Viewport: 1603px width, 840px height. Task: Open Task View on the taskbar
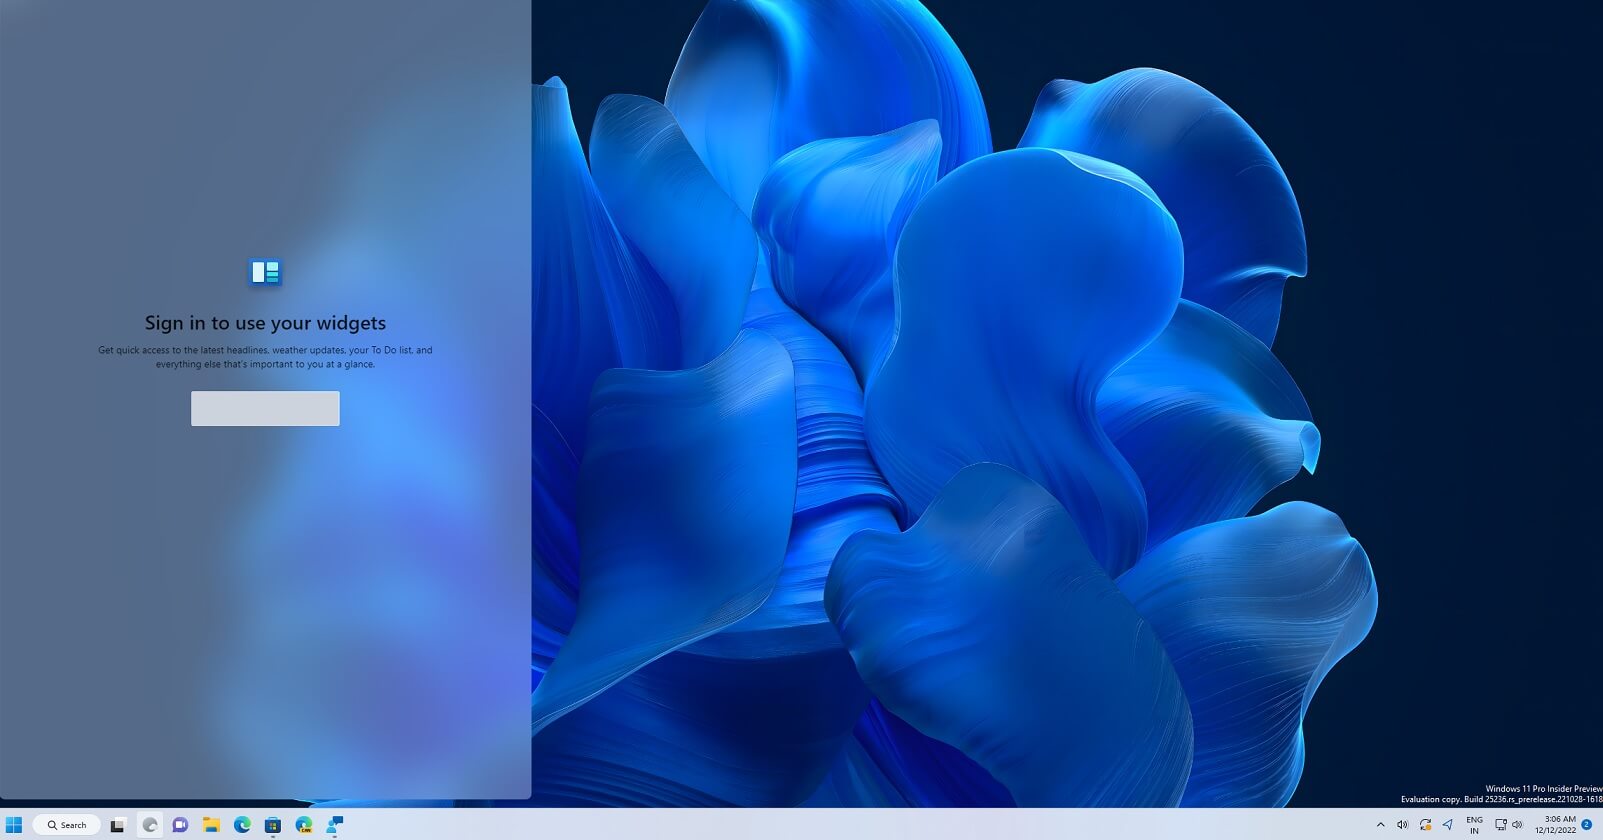[118, 825]
